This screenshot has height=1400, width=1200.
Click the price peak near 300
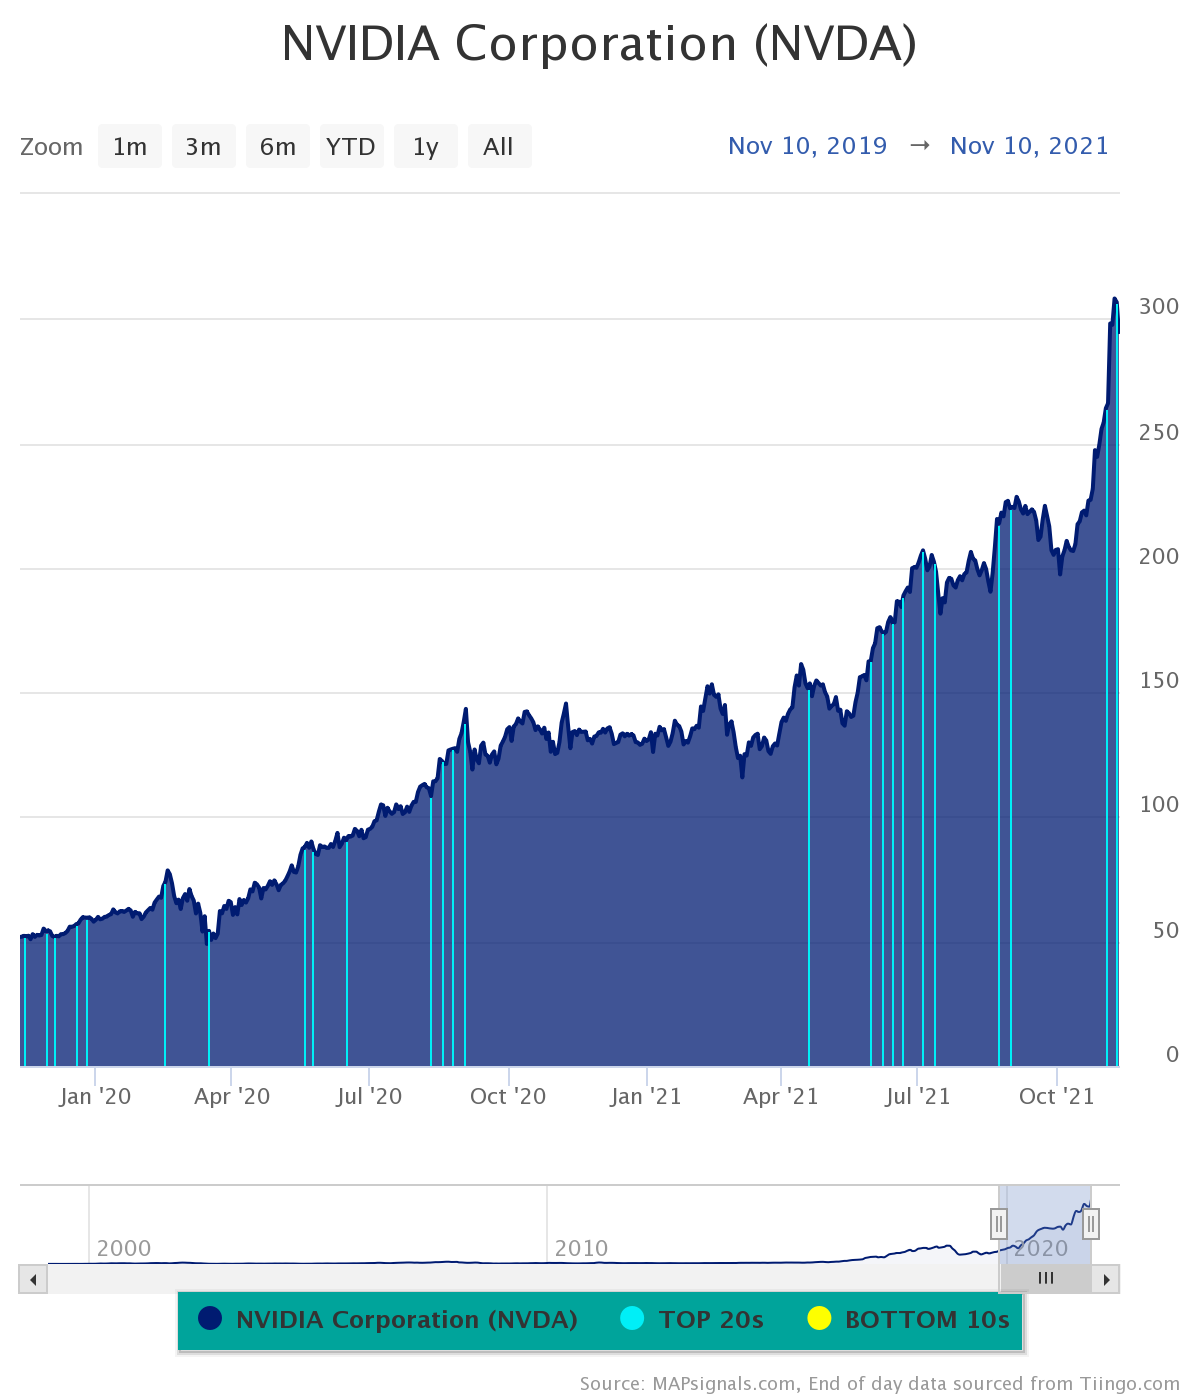[1115, 300]
